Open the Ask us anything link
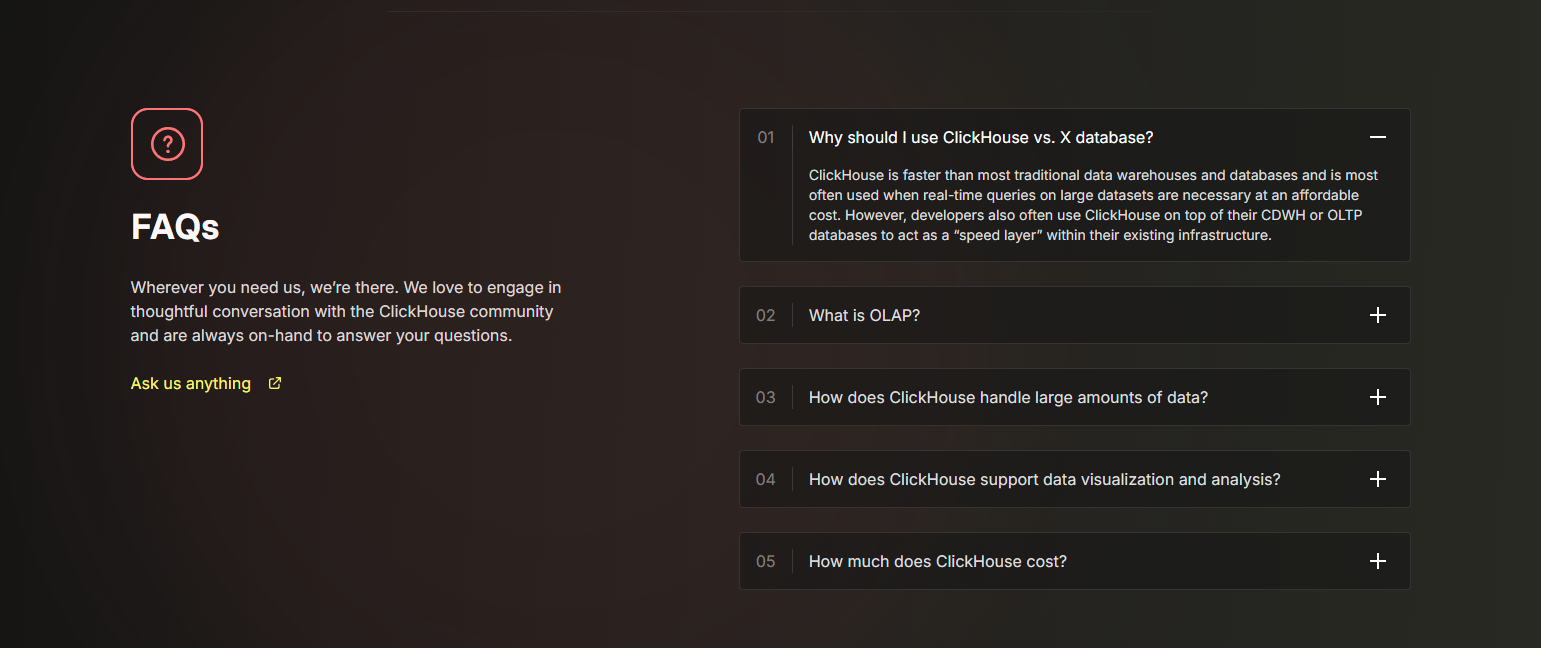The height and width of the screenshot is (648, 1541). [x=190, y=382]
